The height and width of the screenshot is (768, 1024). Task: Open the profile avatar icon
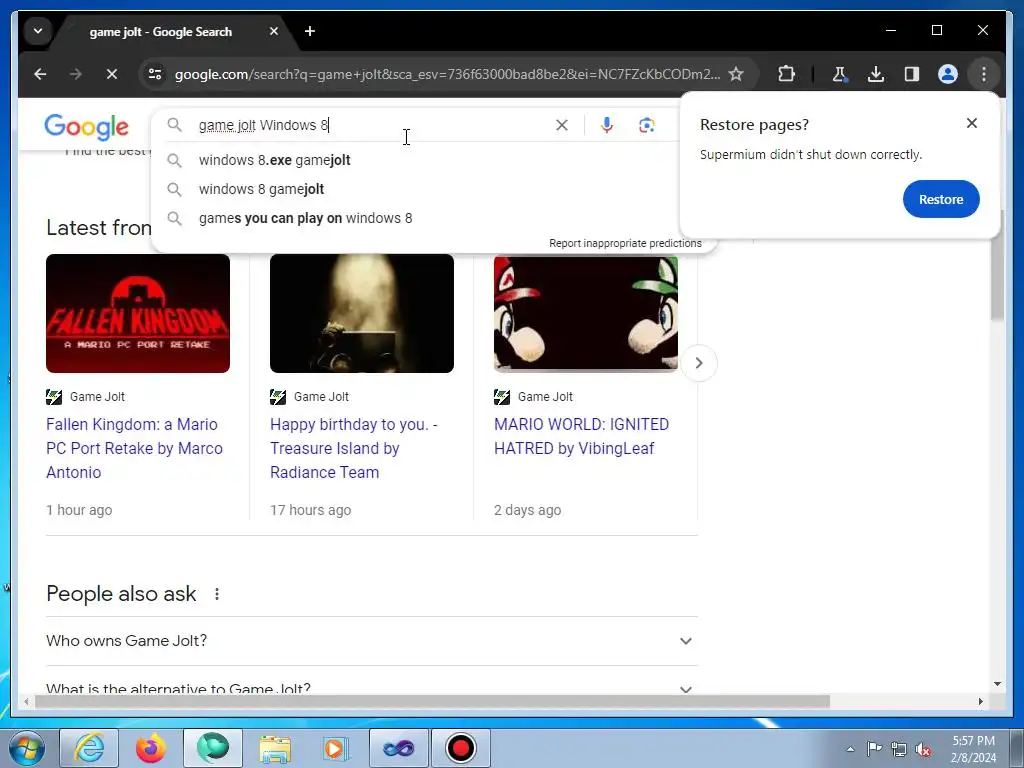click(948, 74)
